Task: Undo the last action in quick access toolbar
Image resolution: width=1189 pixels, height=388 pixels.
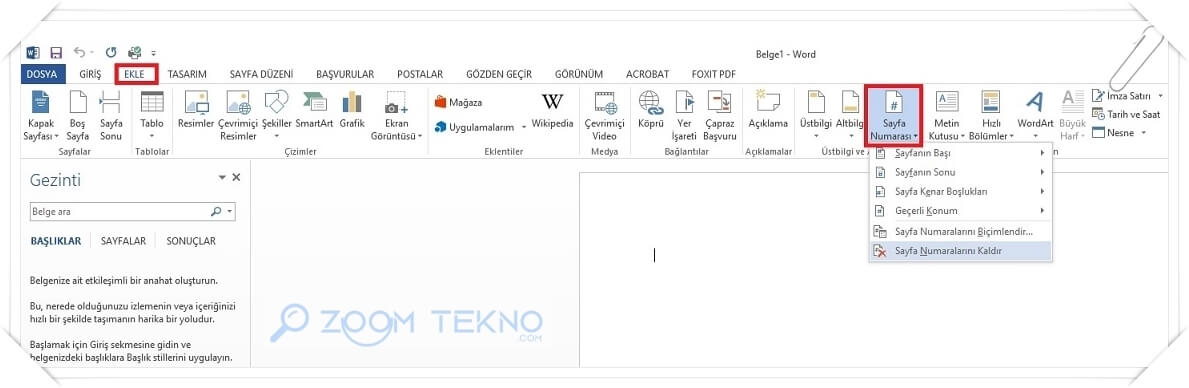Action: click(x=79, y=52)
